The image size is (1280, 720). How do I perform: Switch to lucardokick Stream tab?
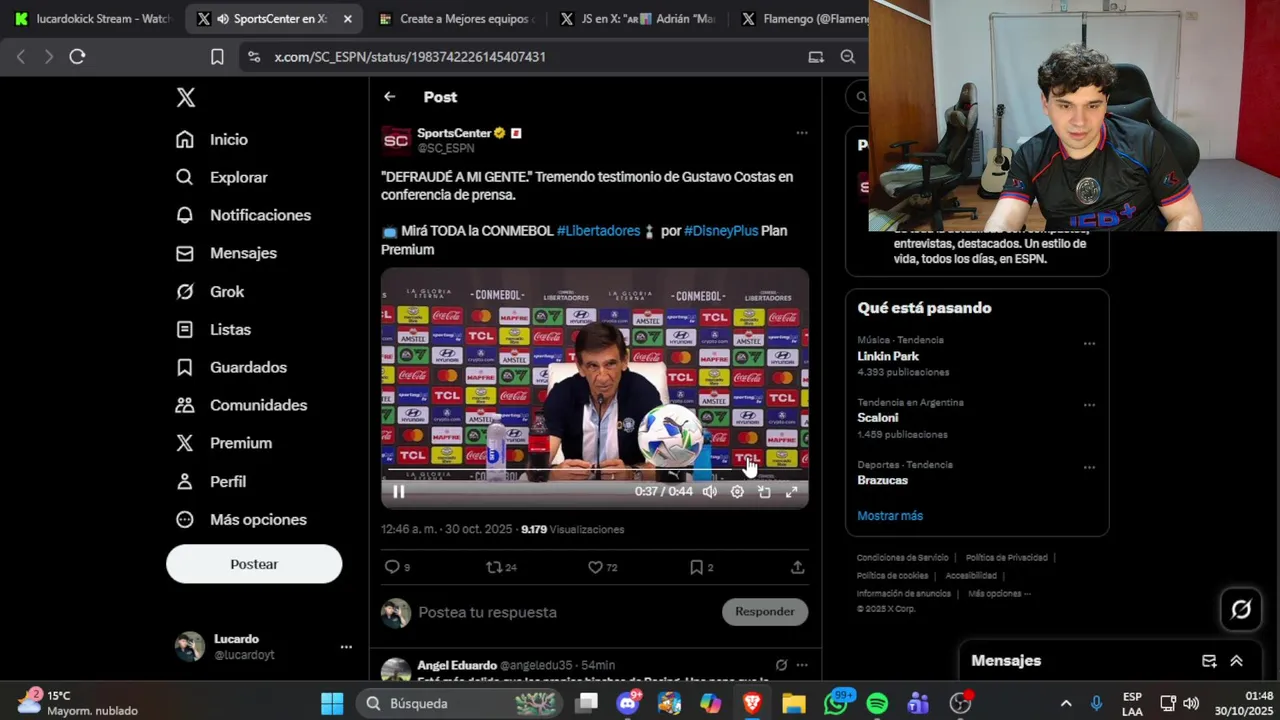pyautogui.click(x=93, y=19)
